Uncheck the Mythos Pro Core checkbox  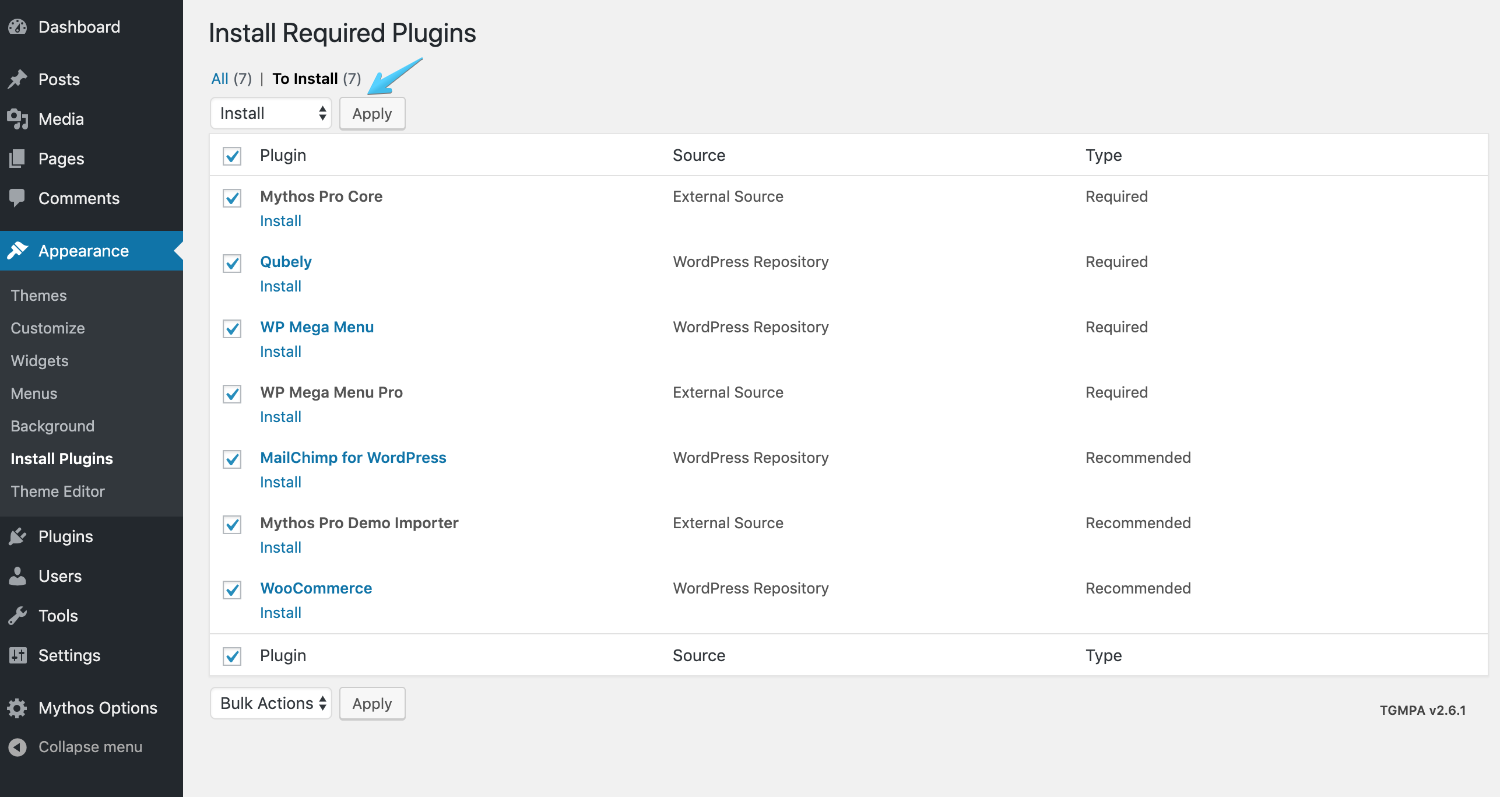[232, 198]
